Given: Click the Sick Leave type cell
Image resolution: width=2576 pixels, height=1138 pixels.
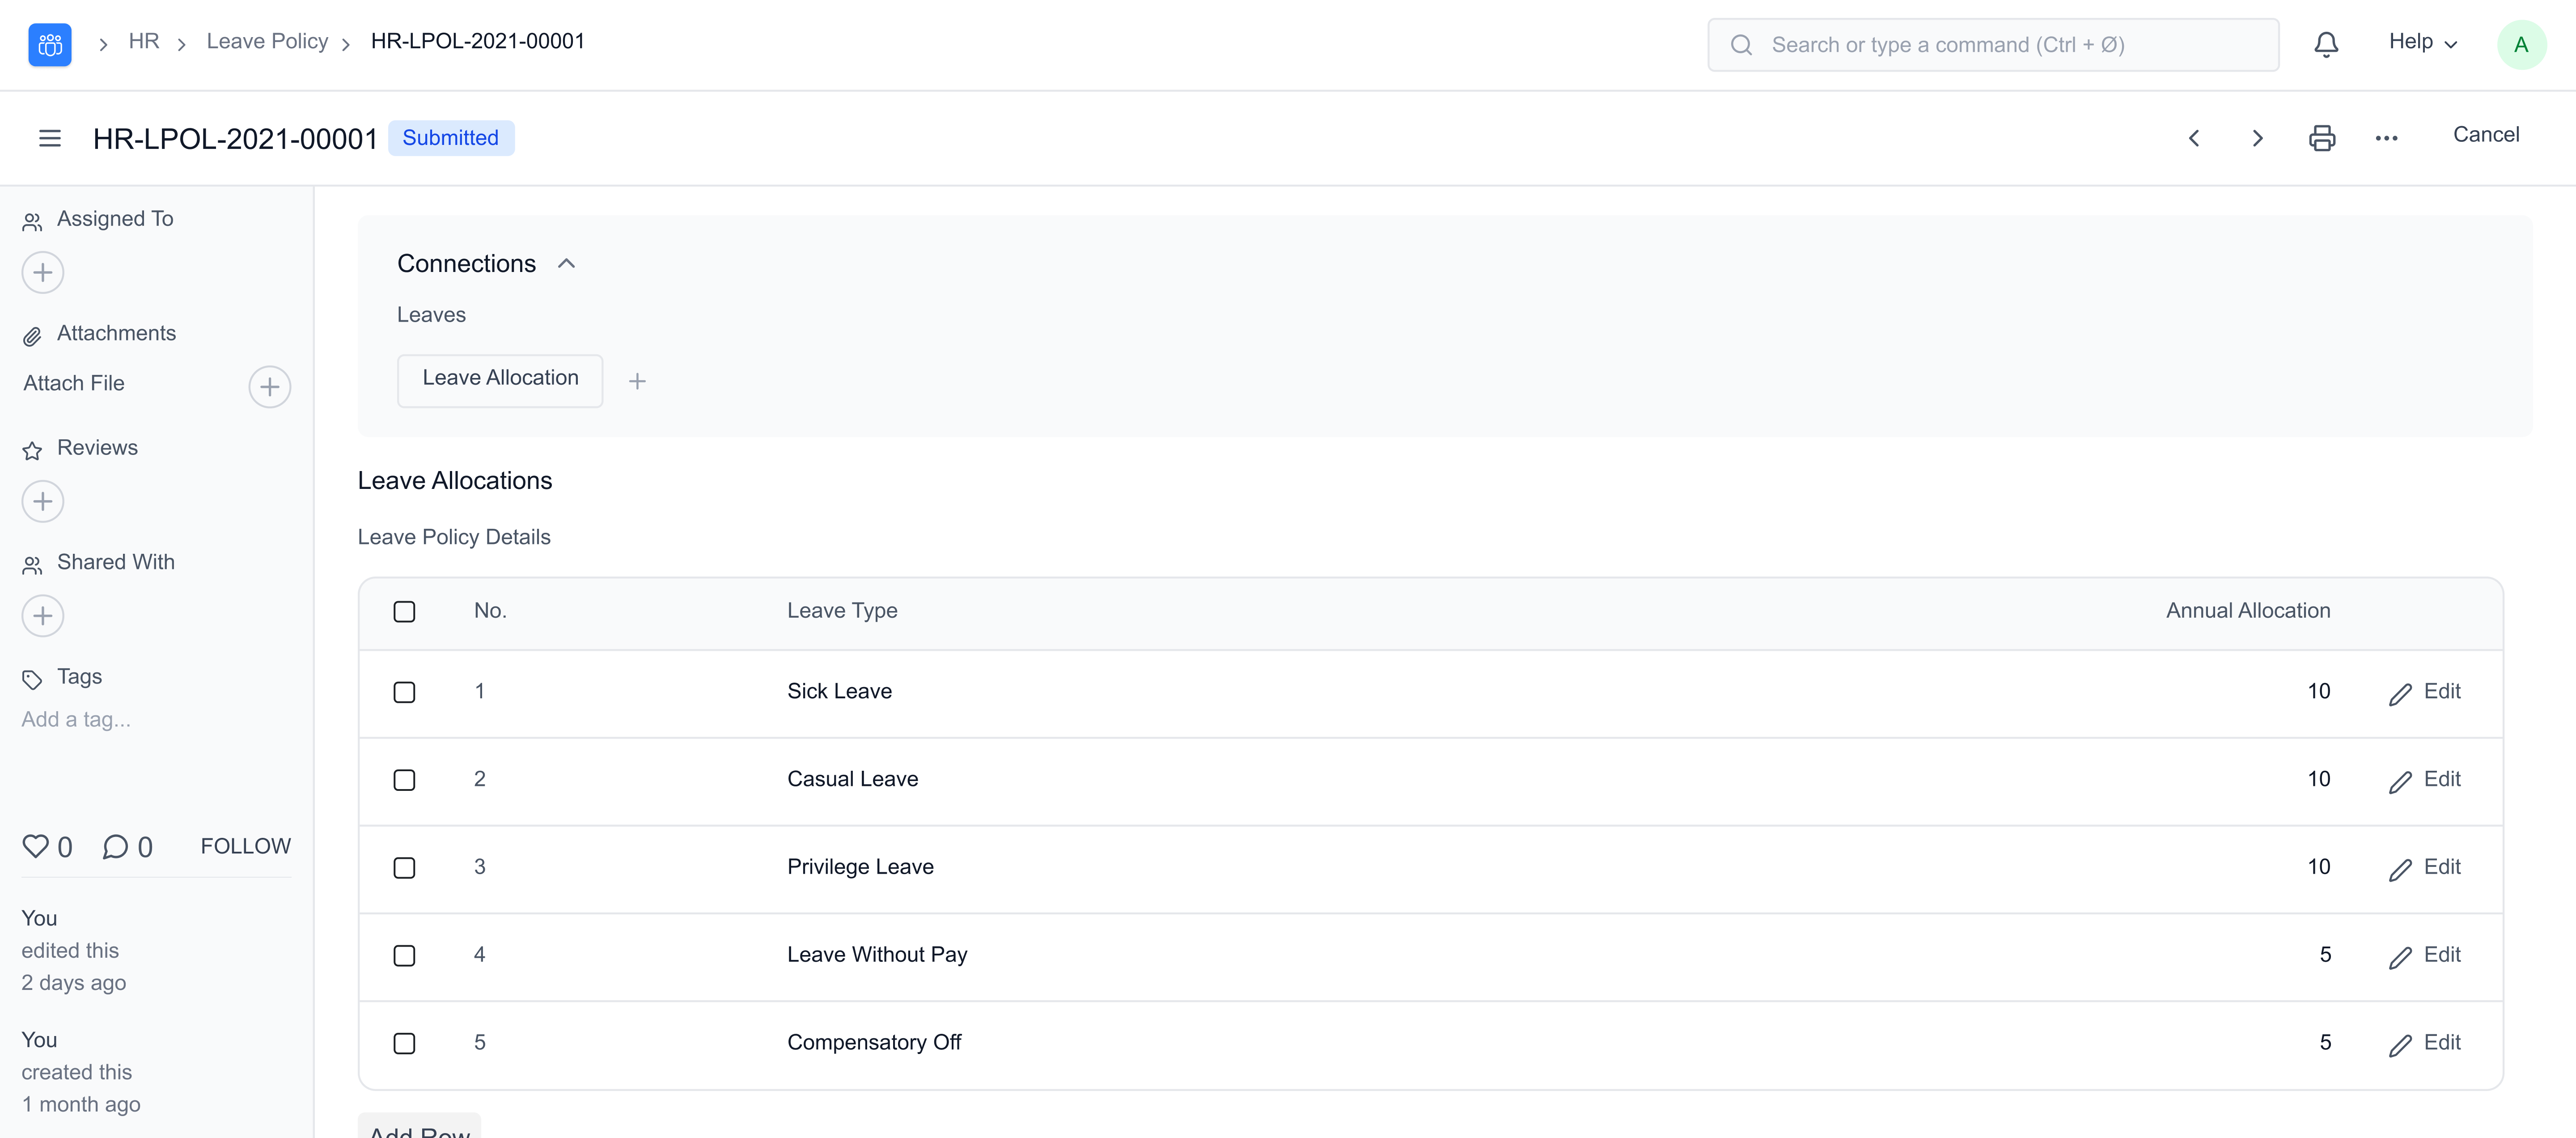Looking at the screenshot, I should click(839, 692).
